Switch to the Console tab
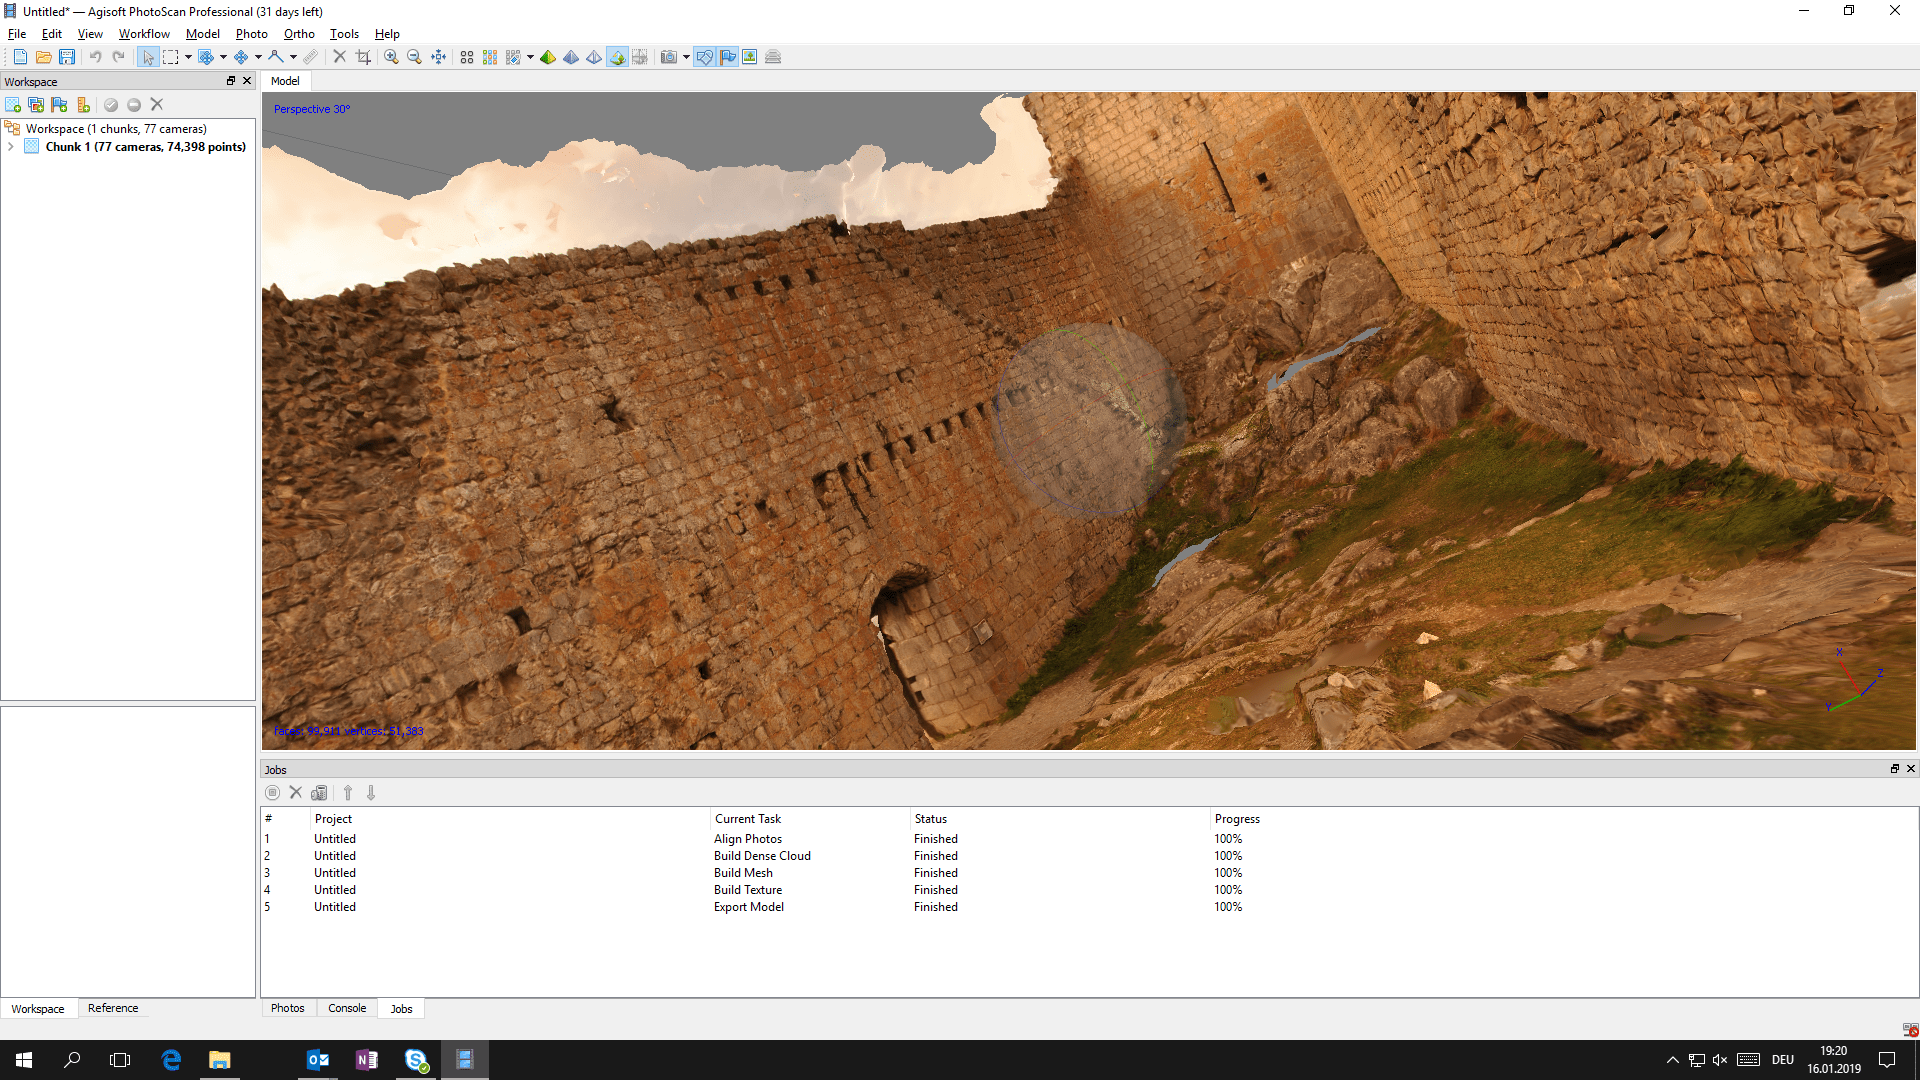This screenshot has width=1920, height=1080. (x=347, y=1008)
